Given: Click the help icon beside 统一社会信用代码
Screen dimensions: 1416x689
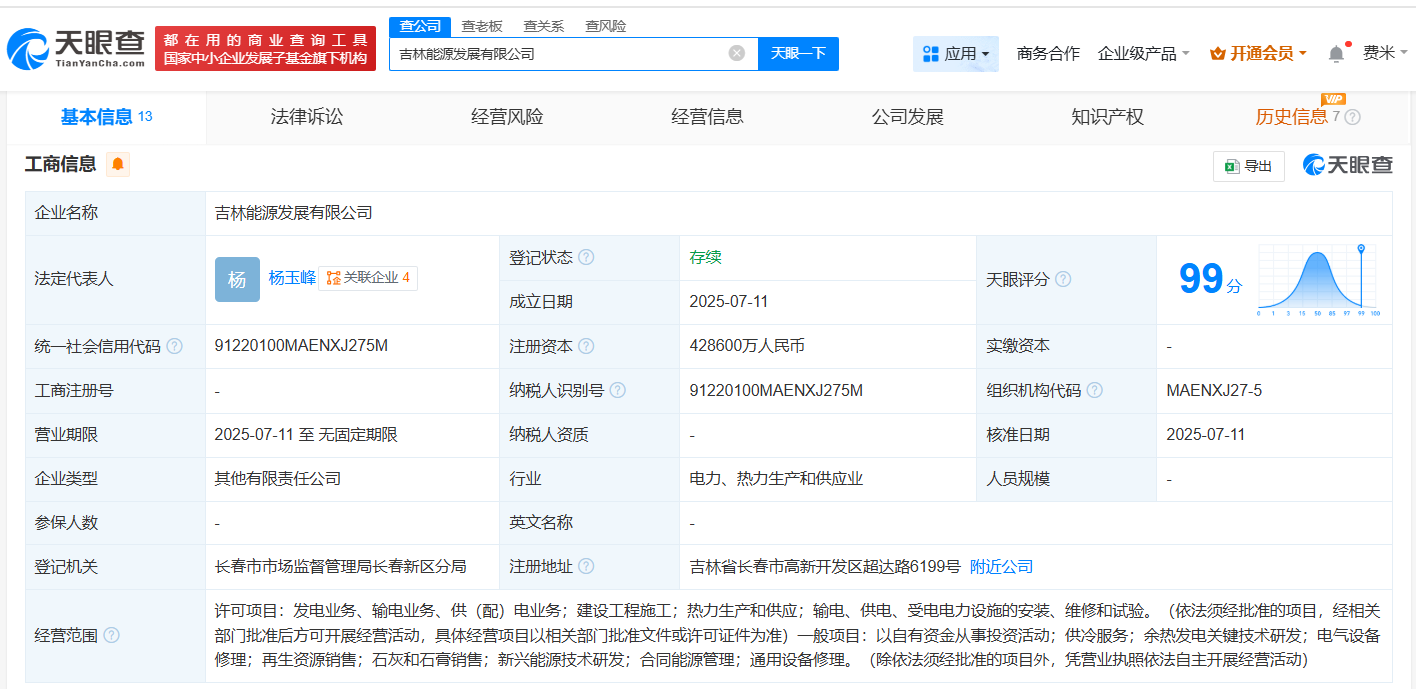Looking at the screenshot, I should pyautogui.click(x=175, y=346).
